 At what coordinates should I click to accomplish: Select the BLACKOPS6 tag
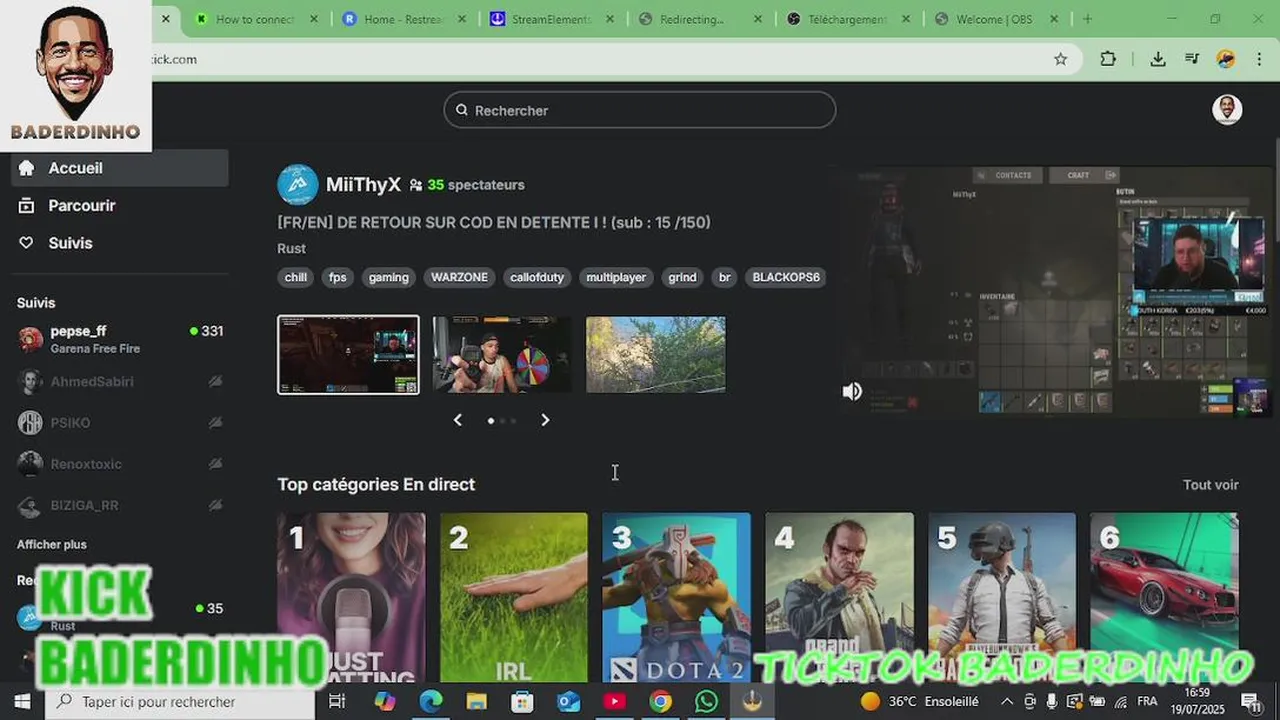pyautogui.click(x=786, y=277)
